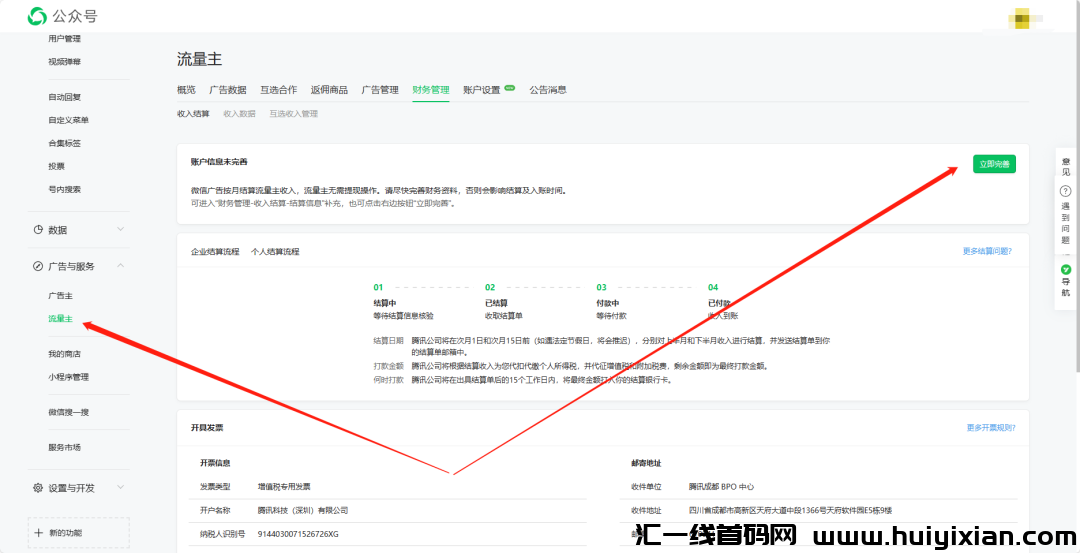
Task: Collapse the 广告与服务 section chevron
Action: pos(120,266)
